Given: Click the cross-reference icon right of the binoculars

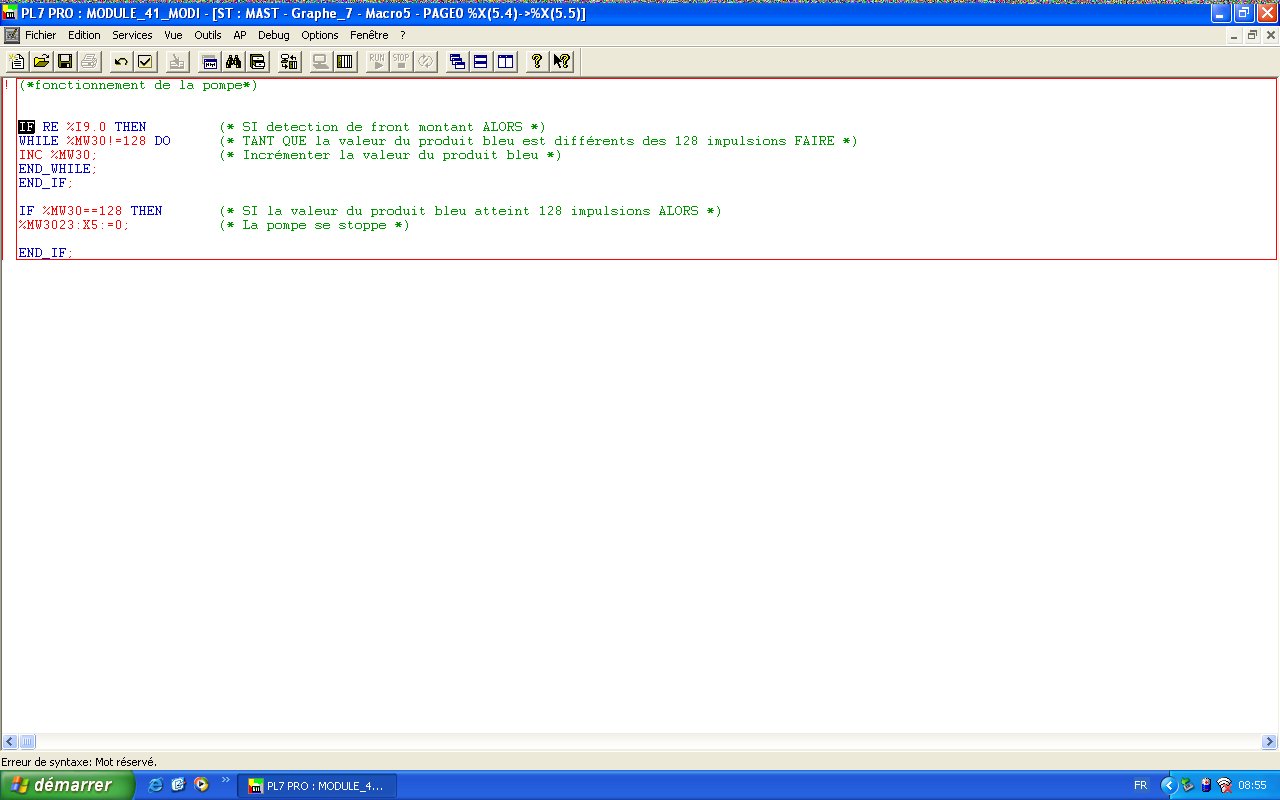Looking at the screenshot, I should pos(258,62).
